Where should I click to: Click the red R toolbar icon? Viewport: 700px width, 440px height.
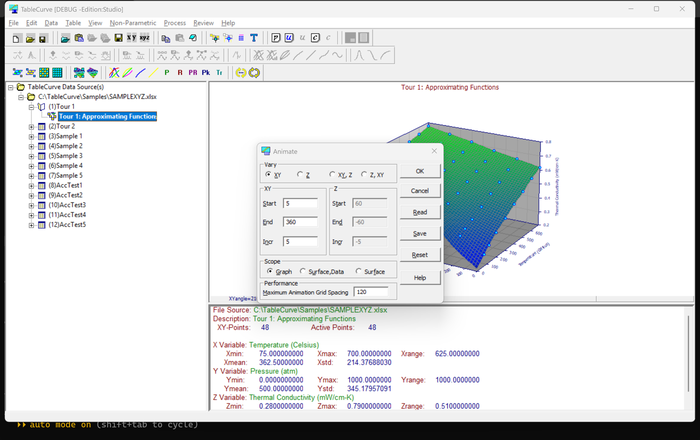click(180, 72)
